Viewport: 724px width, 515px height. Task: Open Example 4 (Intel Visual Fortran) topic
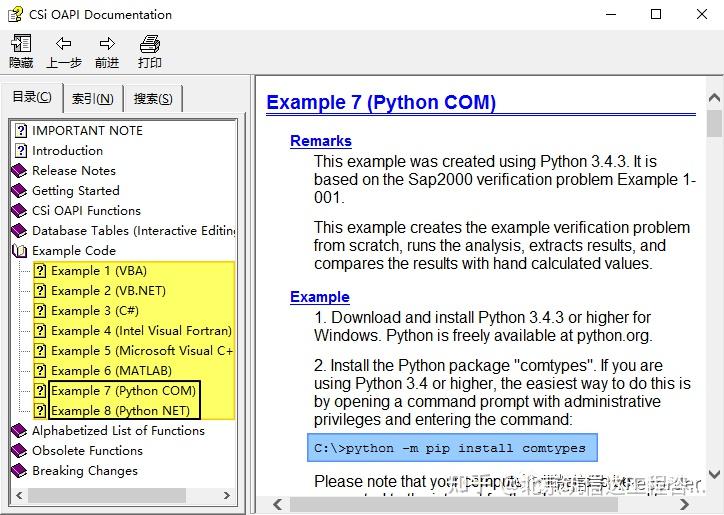pos(141,331)
